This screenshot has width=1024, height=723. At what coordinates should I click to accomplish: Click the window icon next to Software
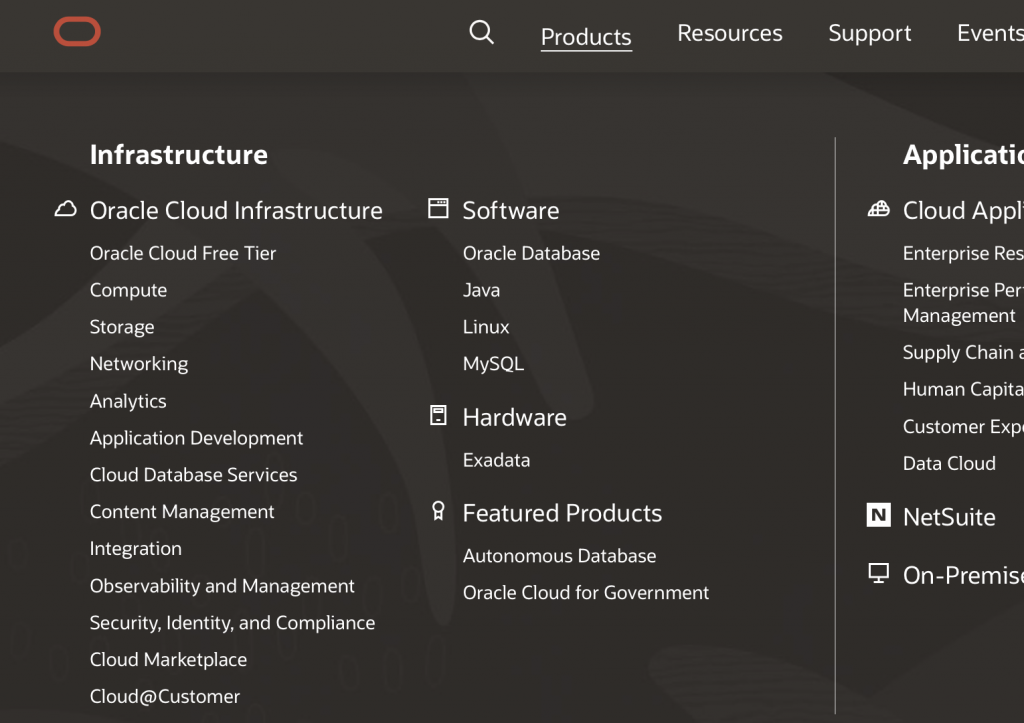[x=438, y=208]
